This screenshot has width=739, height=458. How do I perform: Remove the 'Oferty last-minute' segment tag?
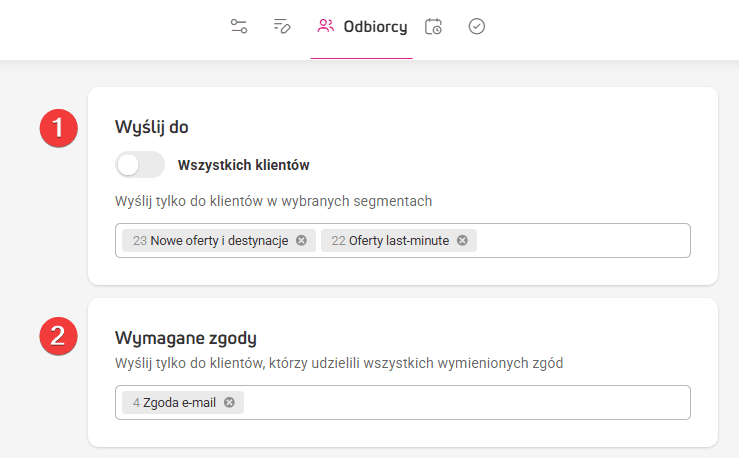tap(462, 241)
